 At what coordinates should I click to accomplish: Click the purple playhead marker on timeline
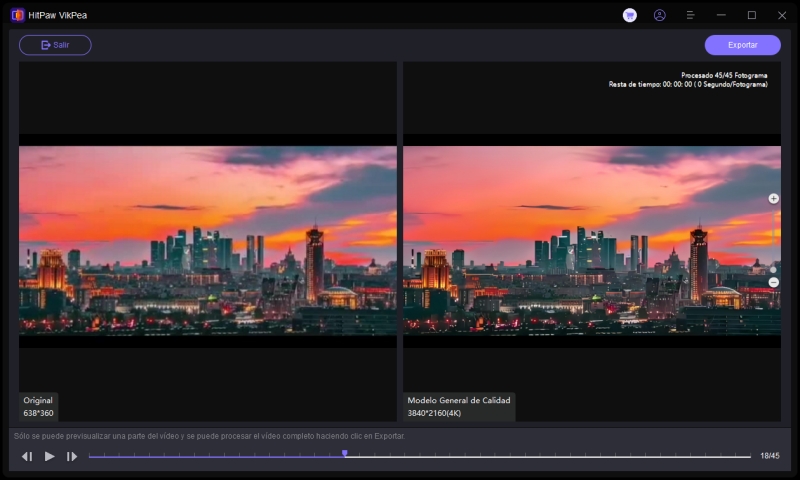(x=345, y=454)
